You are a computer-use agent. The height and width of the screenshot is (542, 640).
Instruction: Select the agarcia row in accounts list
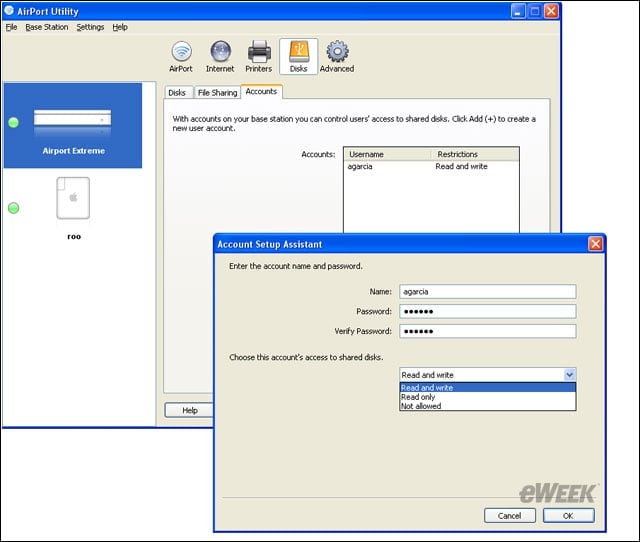coord(431,167)
